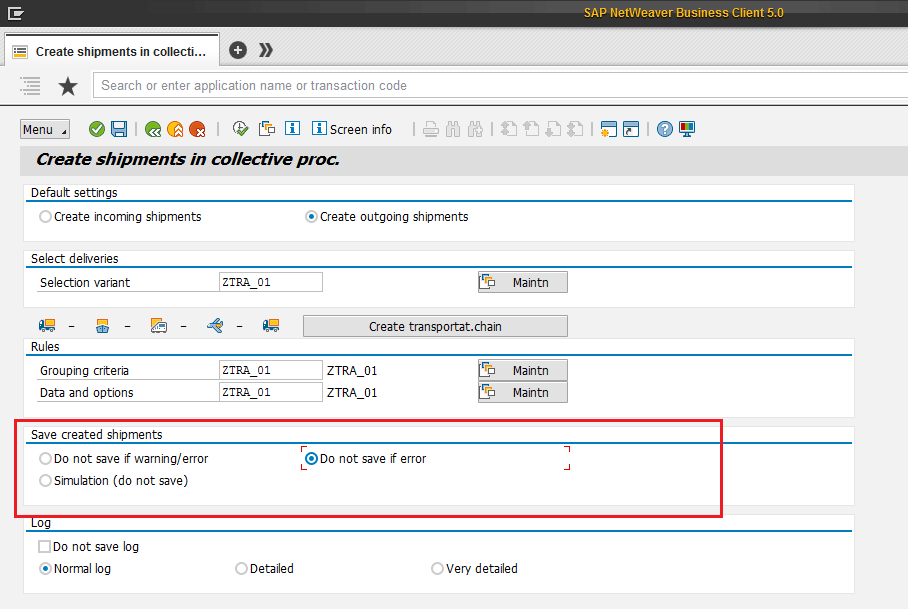The height and width of the screenshot is (609, 908).
Task: Click the Create New Session icon
Action: point(609,129)
